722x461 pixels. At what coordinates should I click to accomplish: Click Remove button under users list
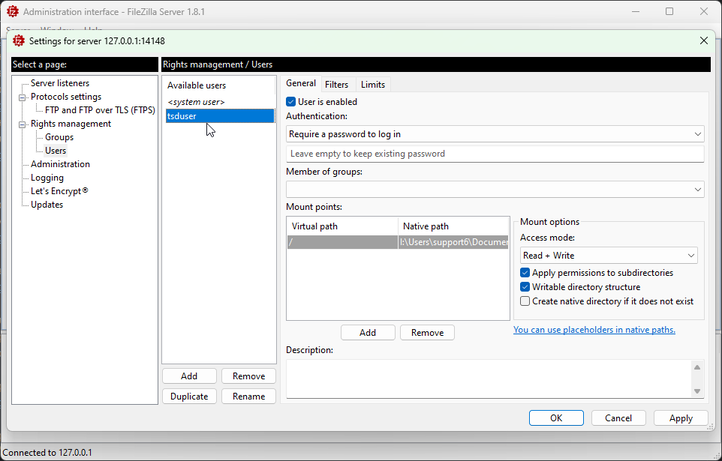(249, 376)
